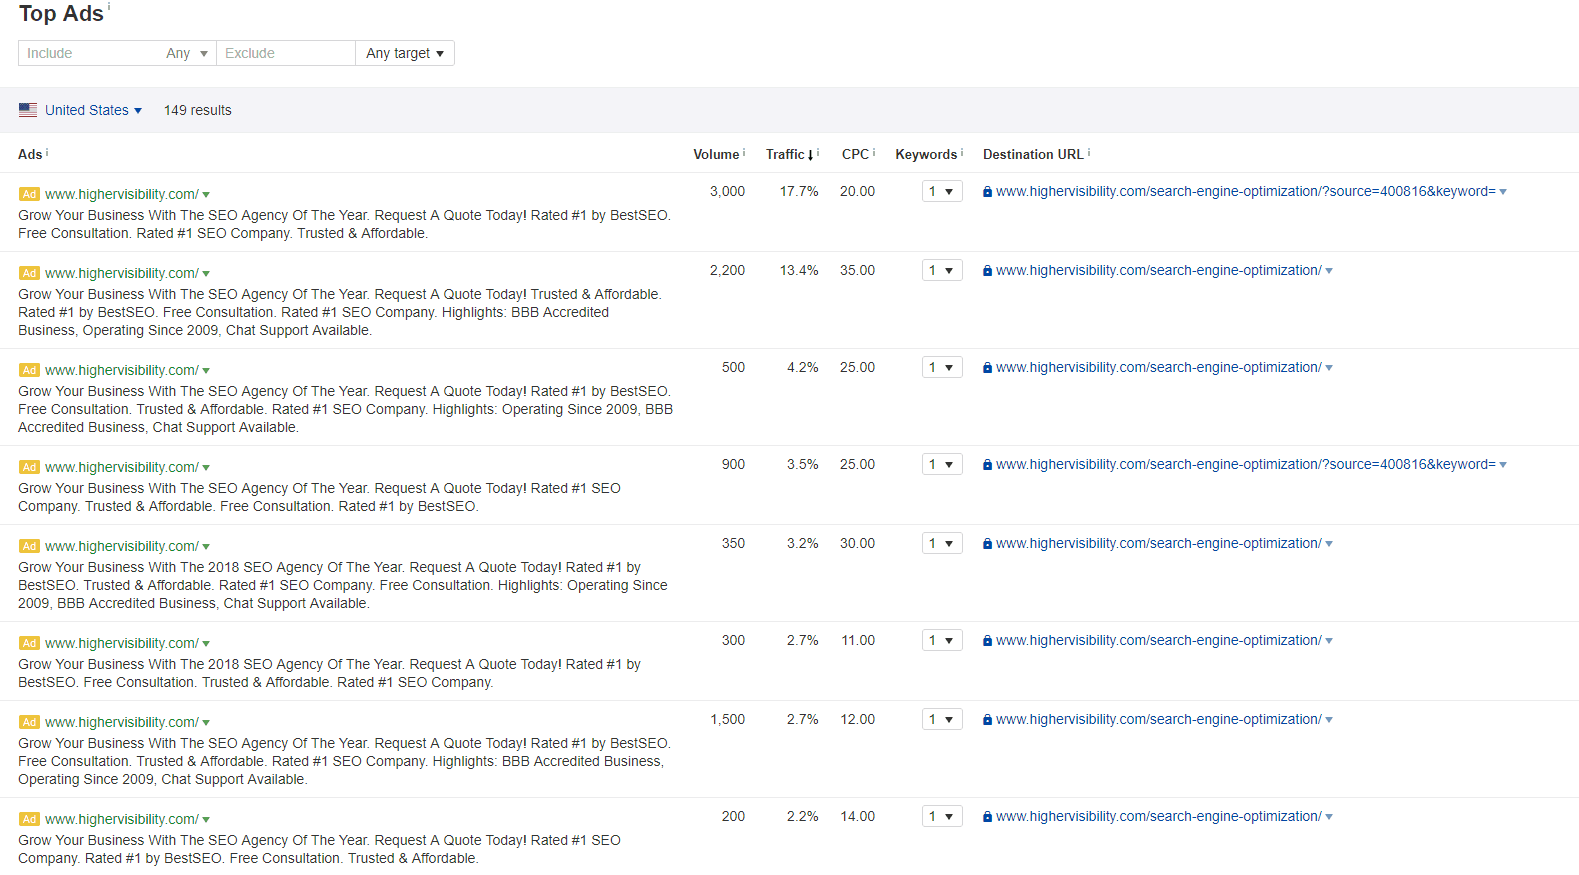Click the 149 results count text

pos(198,110)
